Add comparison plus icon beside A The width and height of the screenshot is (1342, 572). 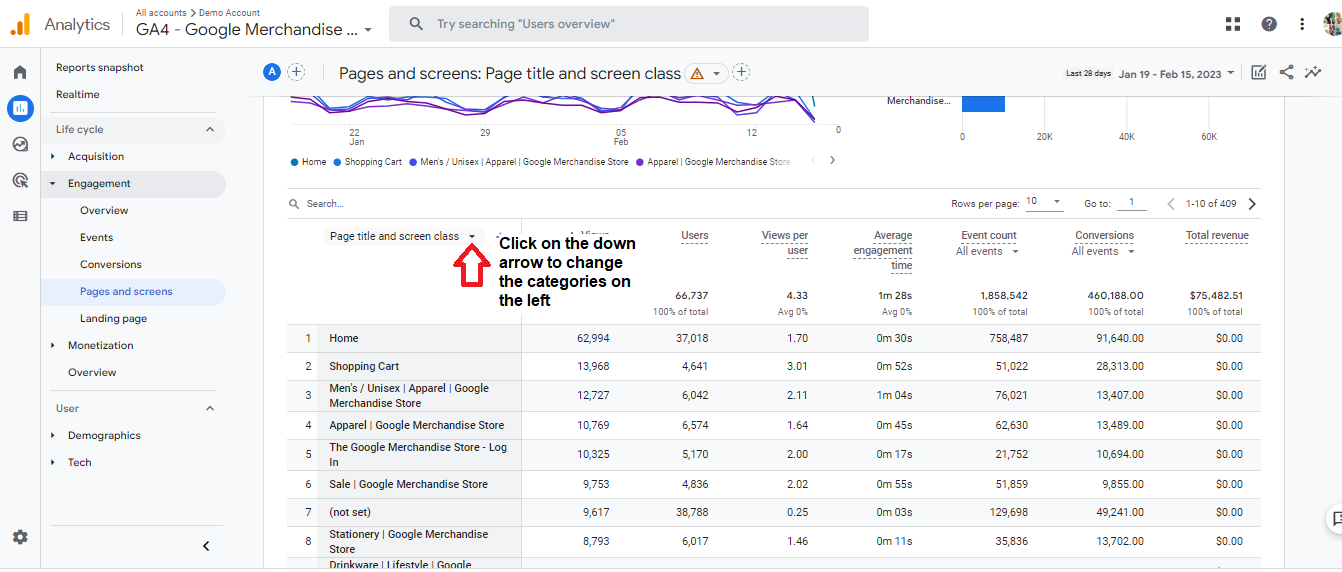tap(296, 72)
